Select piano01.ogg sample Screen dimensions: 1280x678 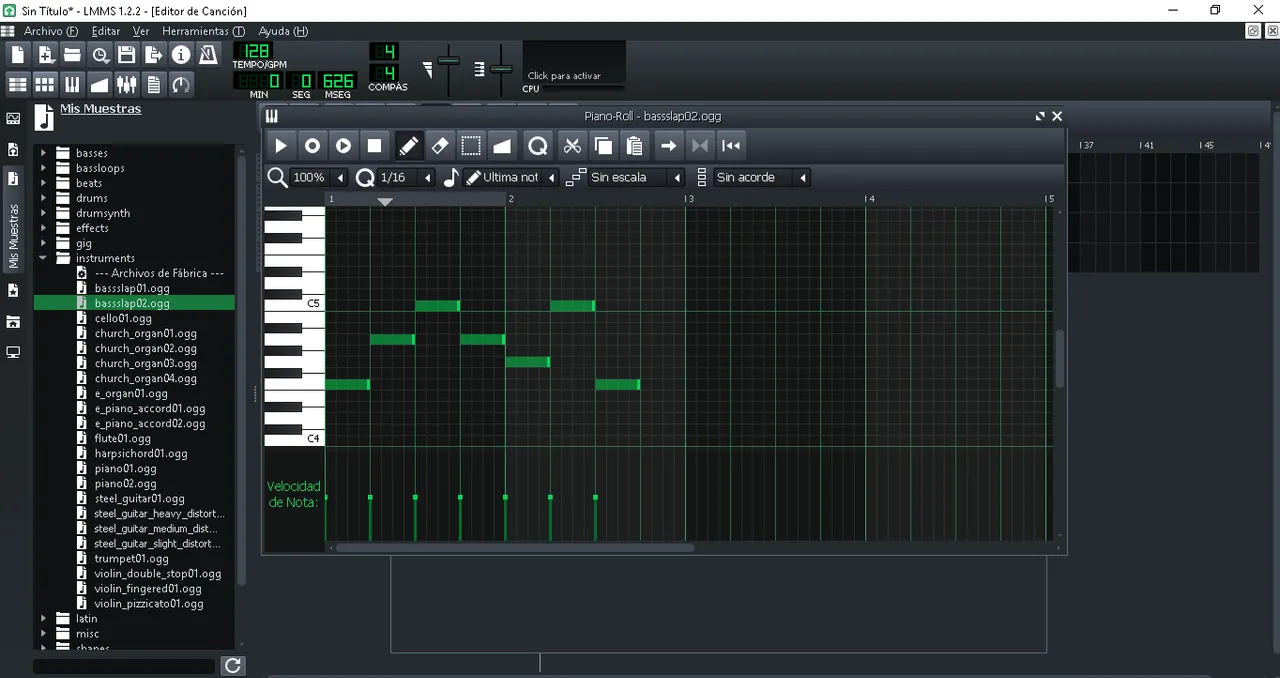pos(125,468)
